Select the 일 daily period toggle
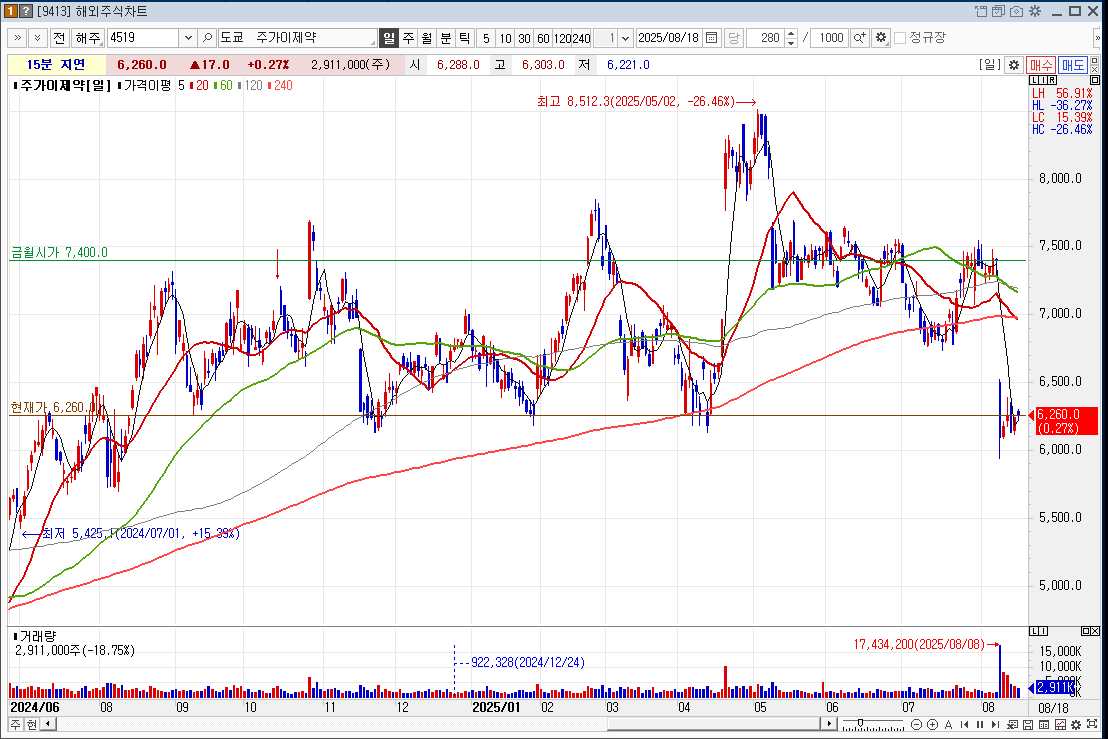This screenshot has height=739, width=1108. [x=390, y=38]
